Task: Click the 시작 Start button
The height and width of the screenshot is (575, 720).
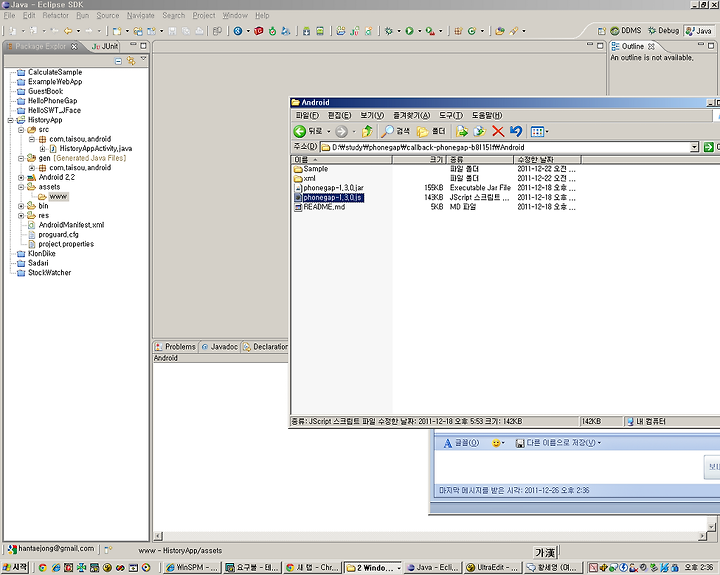Action: 15,568
